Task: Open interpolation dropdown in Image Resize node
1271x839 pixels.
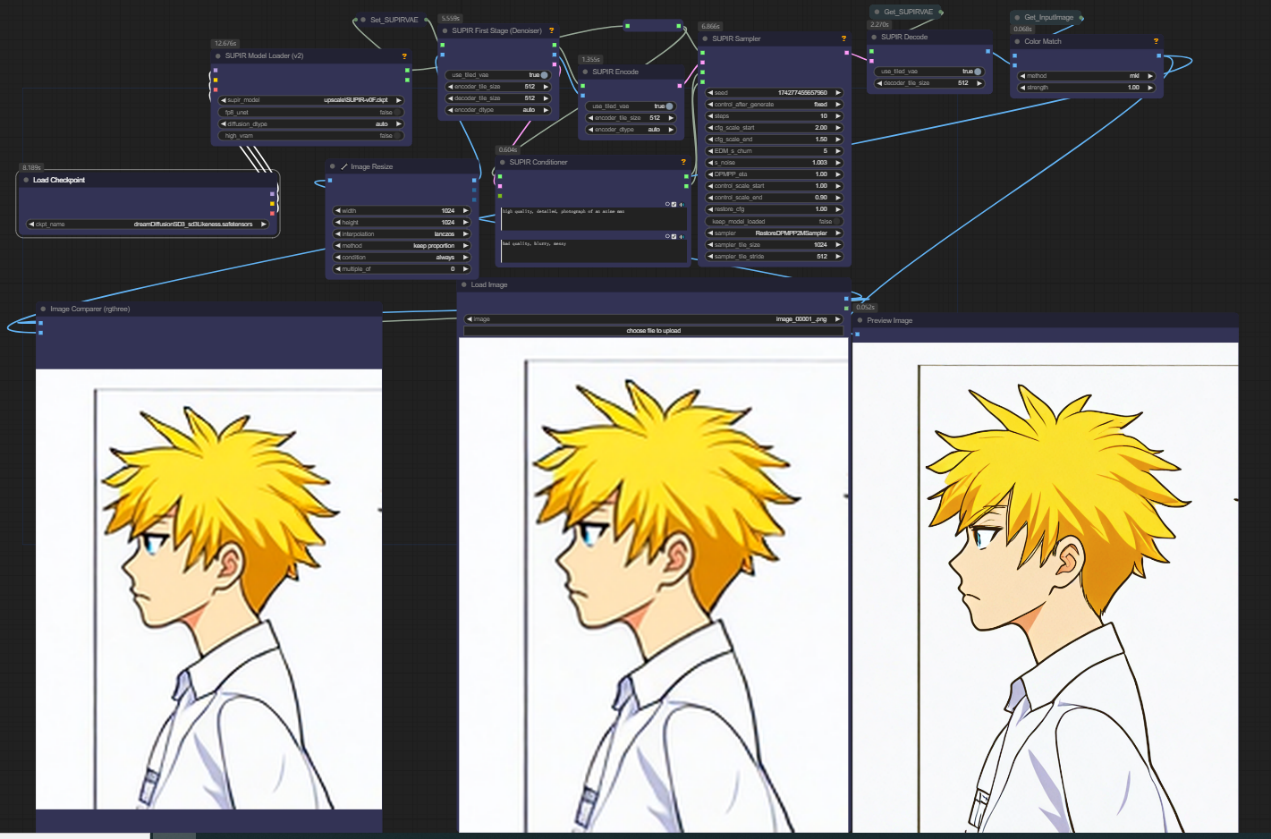Action: [401, 233]
